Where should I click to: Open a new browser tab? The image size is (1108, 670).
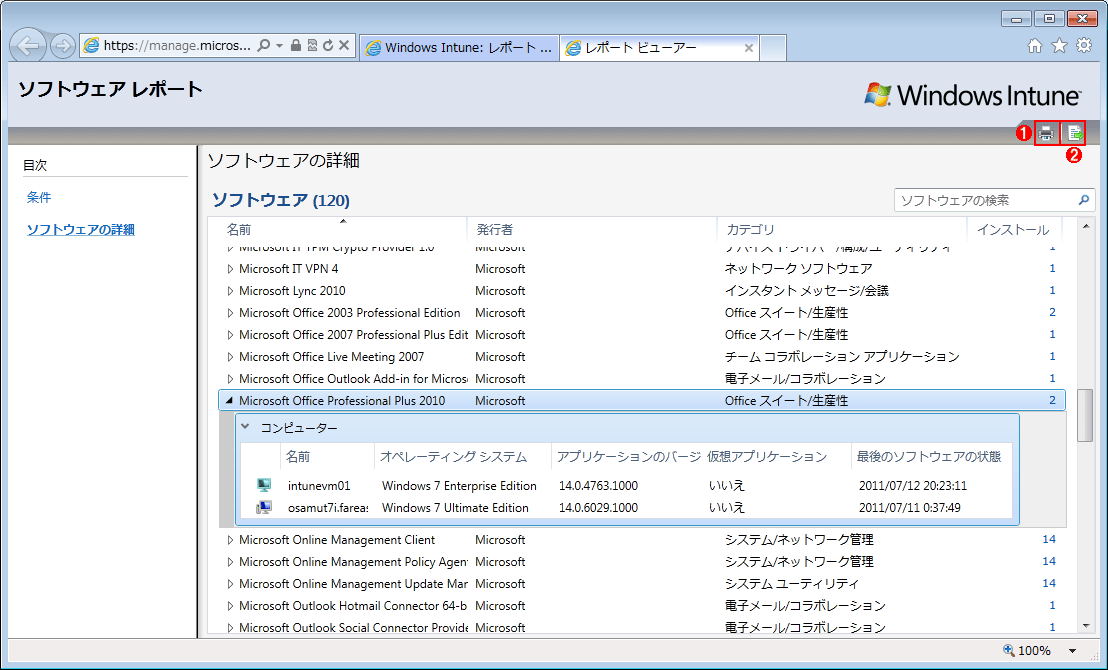773,48
